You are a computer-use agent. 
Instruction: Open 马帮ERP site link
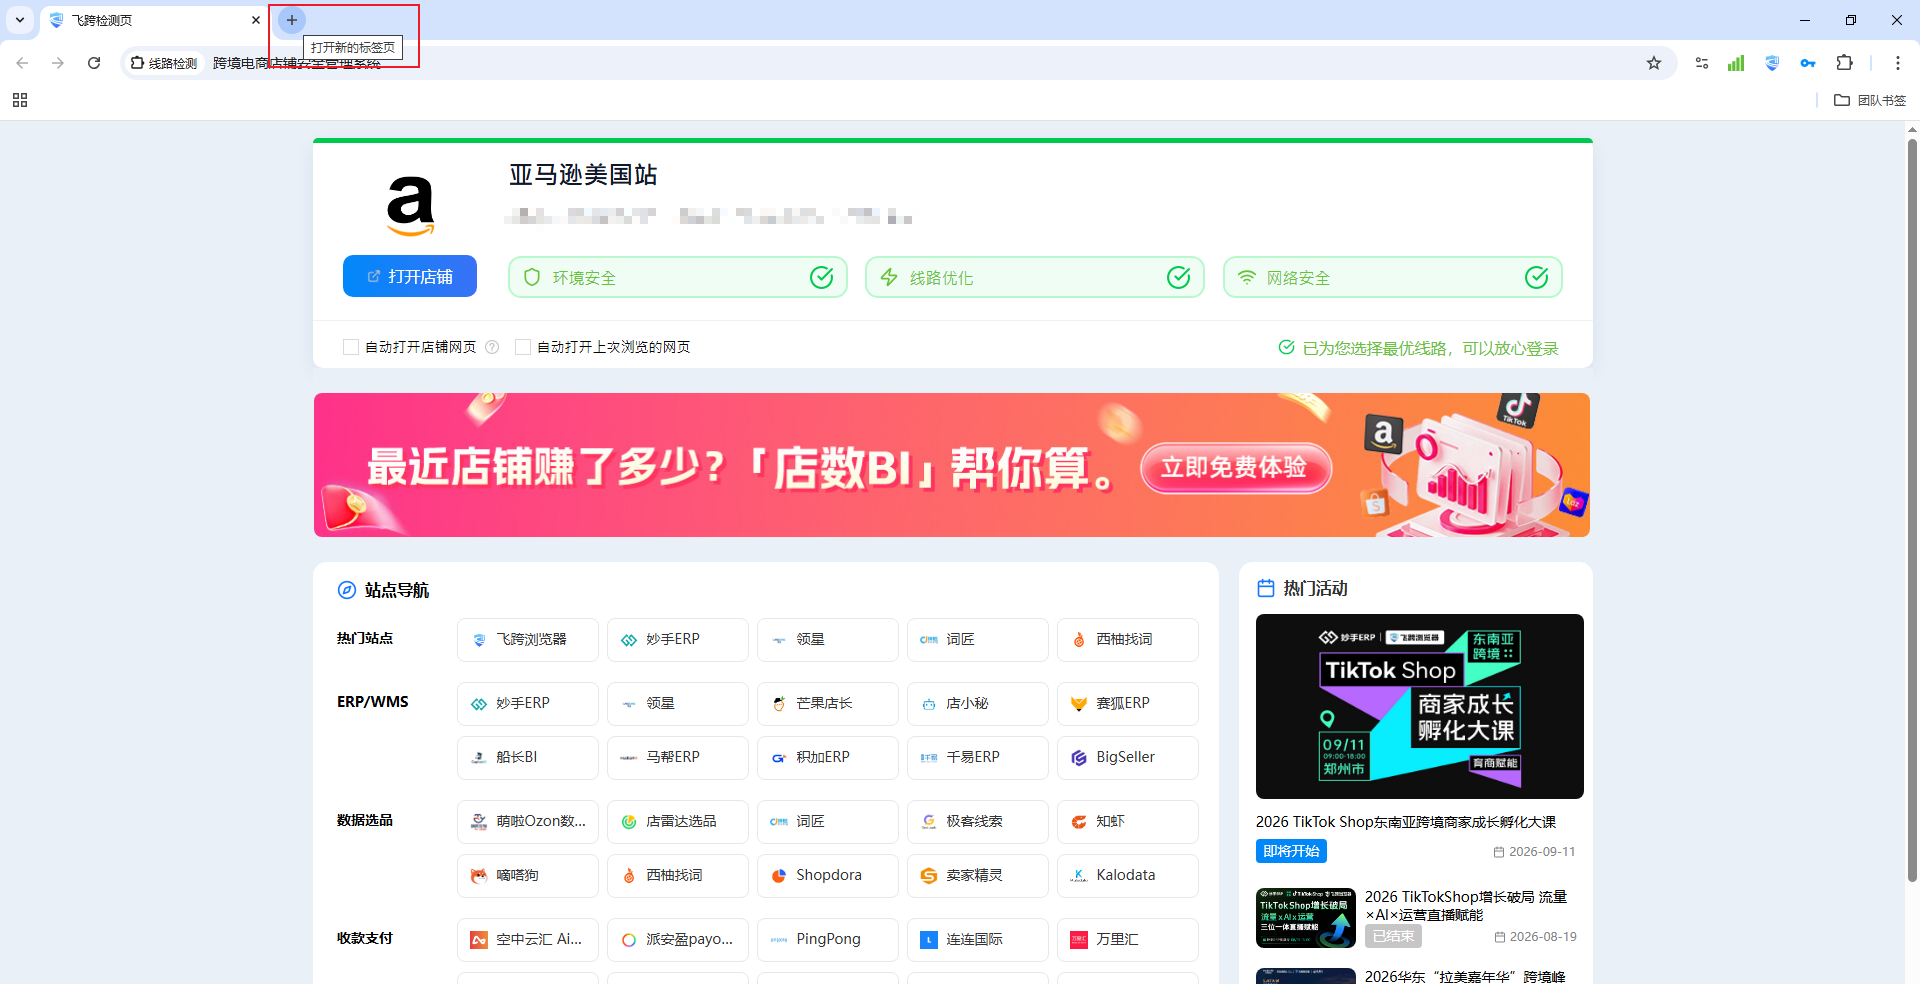(678, 758)
